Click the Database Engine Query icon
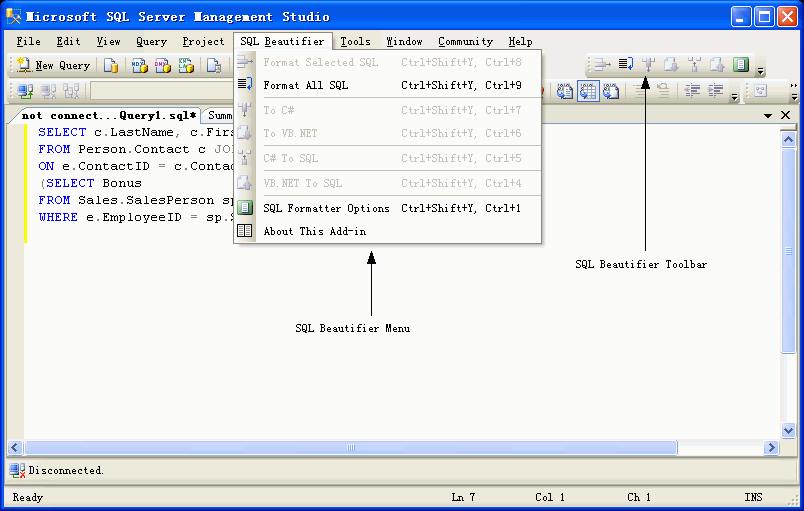Viewport: 804px width, 511px height. point(110,66)
